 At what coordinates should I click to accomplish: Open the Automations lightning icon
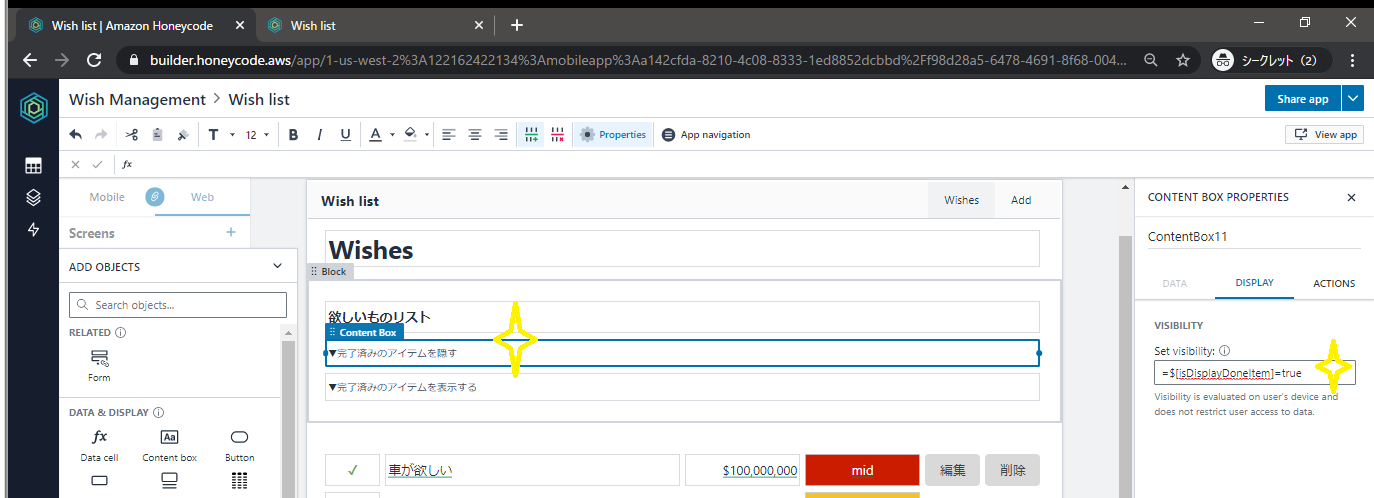[x=33, y=230]
